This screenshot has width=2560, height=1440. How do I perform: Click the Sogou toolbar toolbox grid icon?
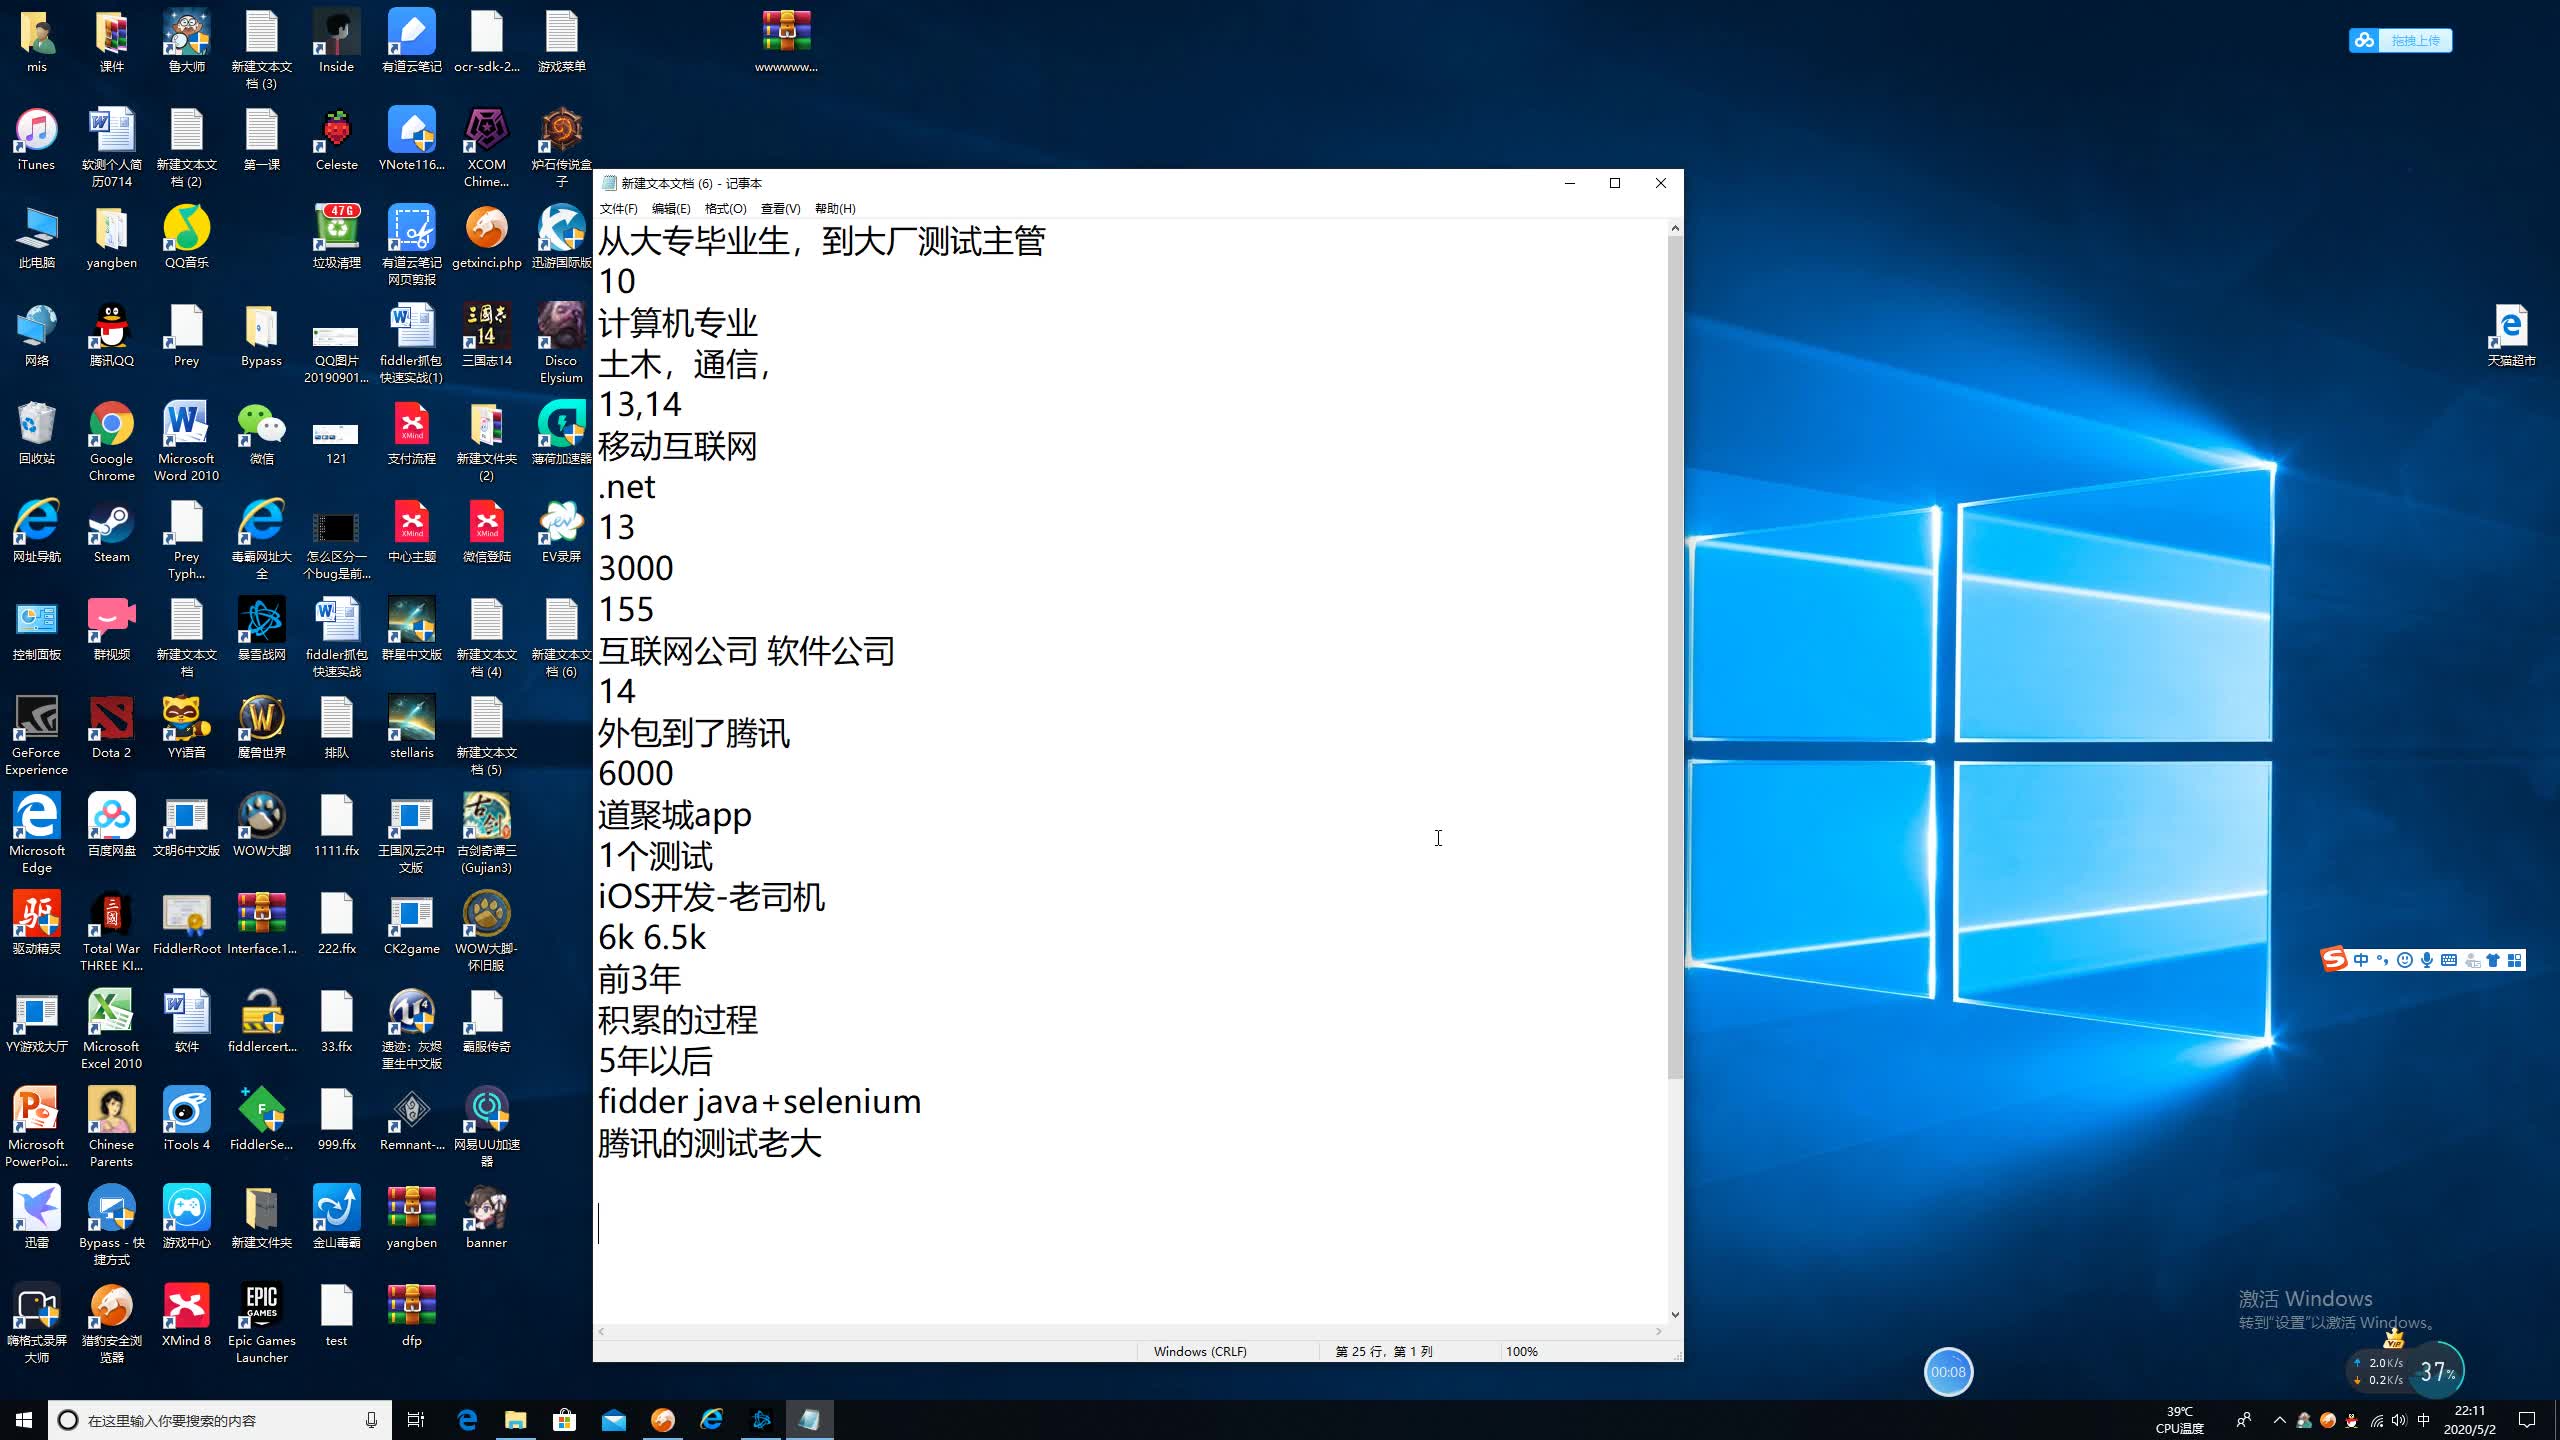coord(2515,960)
